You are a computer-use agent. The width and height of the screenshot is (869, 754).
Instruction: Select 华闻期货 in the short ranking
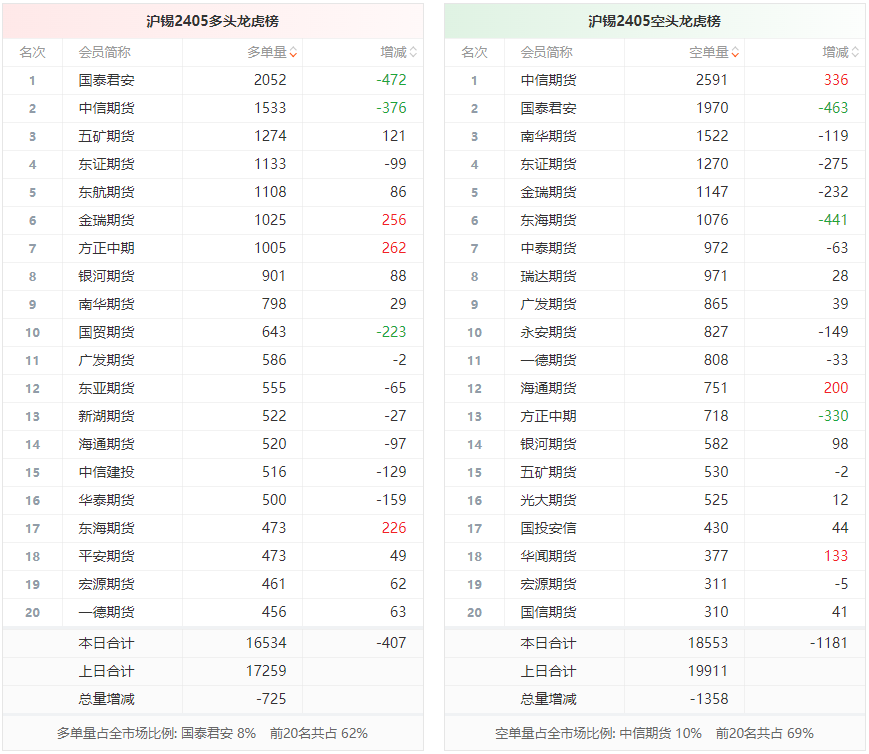pos(548,556)
